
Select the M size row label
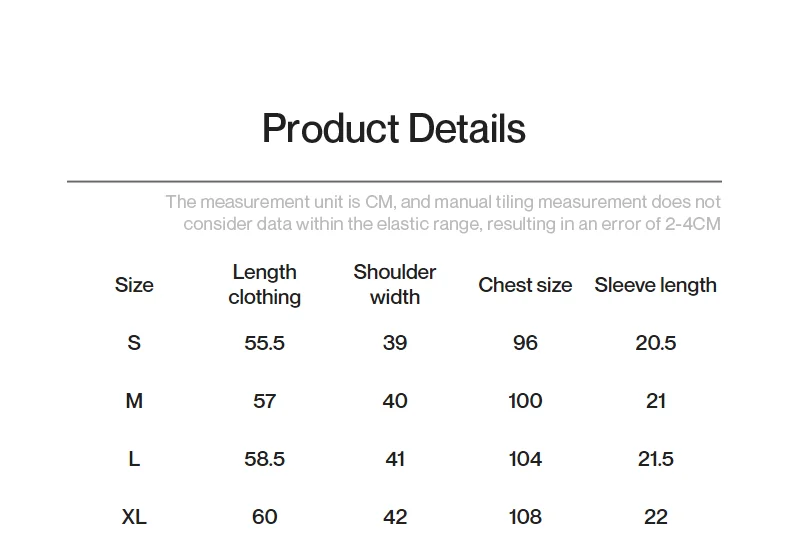click(x=134, y=401)
